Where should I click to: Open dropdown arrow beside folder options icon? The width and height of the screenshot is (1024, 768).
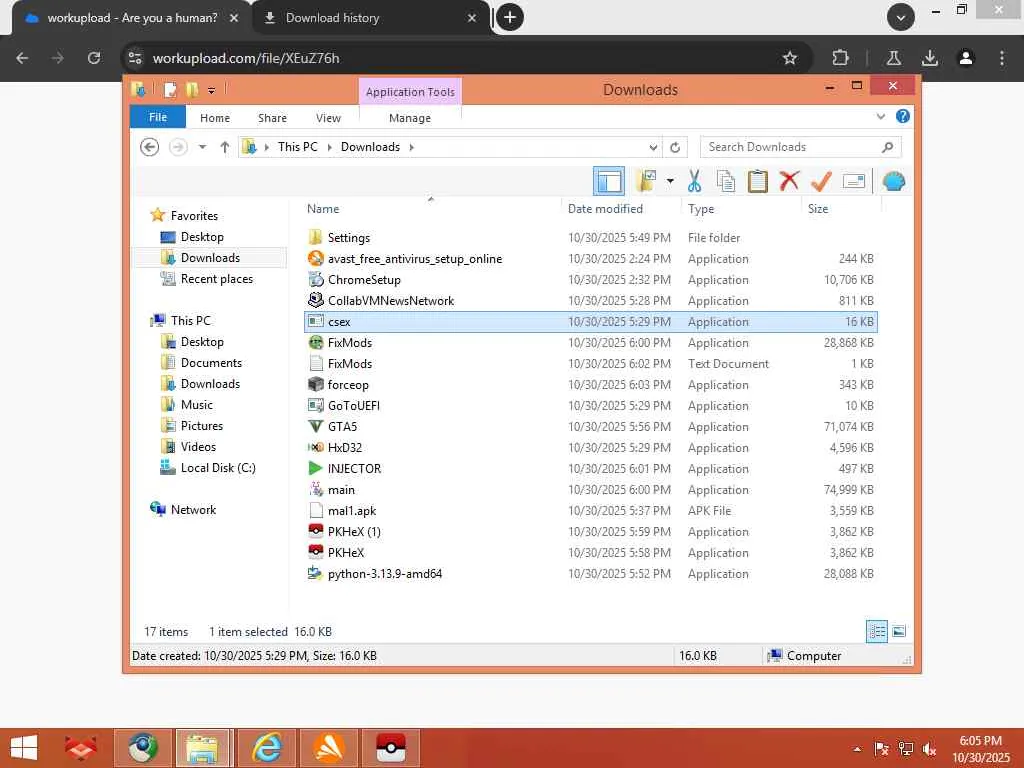coord(670,181)
